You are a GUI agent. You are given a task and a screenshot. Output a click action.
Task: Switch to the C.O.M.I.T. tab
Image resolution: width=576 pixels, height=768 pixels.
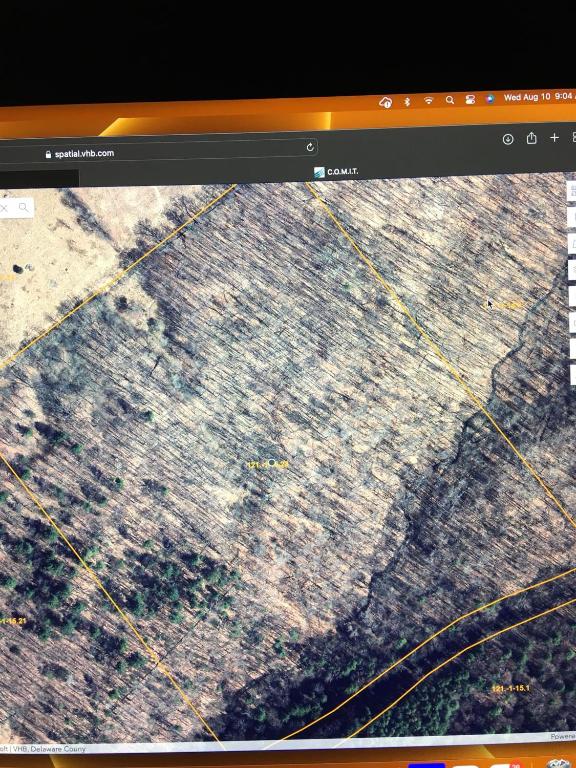click(x=336, y=172)
